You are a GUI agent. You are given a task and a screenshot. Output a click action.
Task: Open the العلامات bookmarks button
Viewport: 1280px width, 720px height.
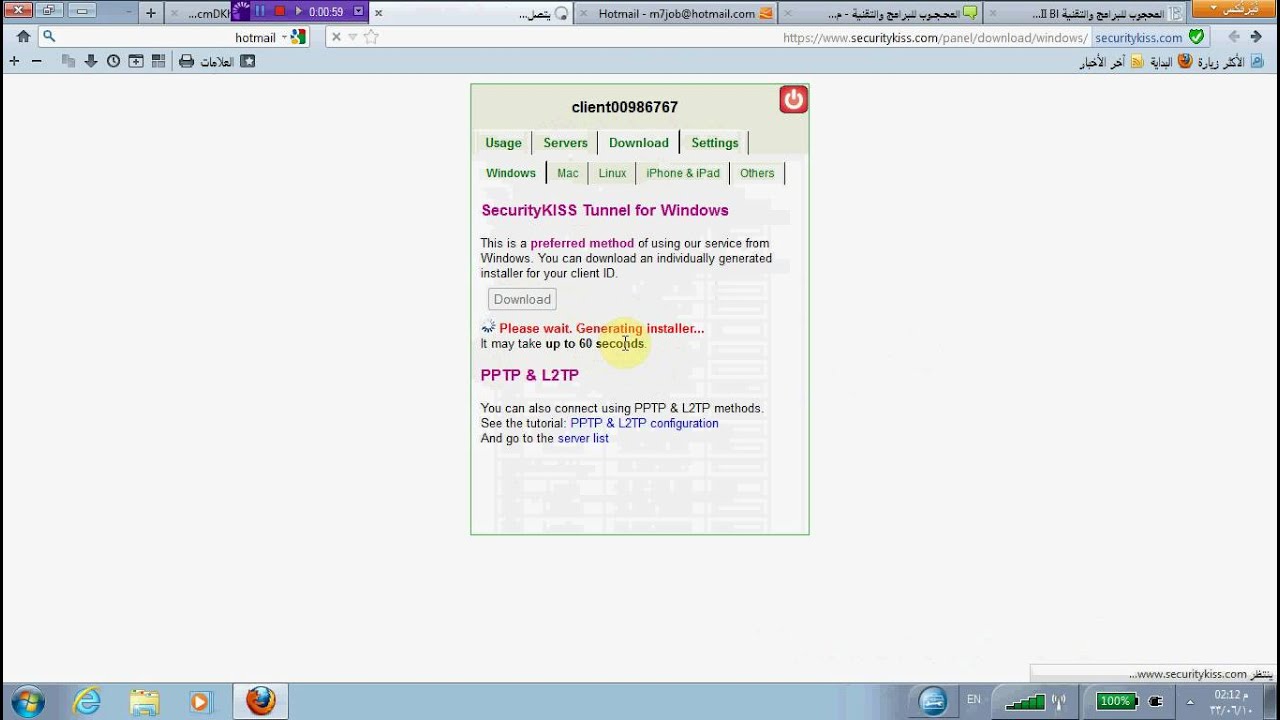217,62
